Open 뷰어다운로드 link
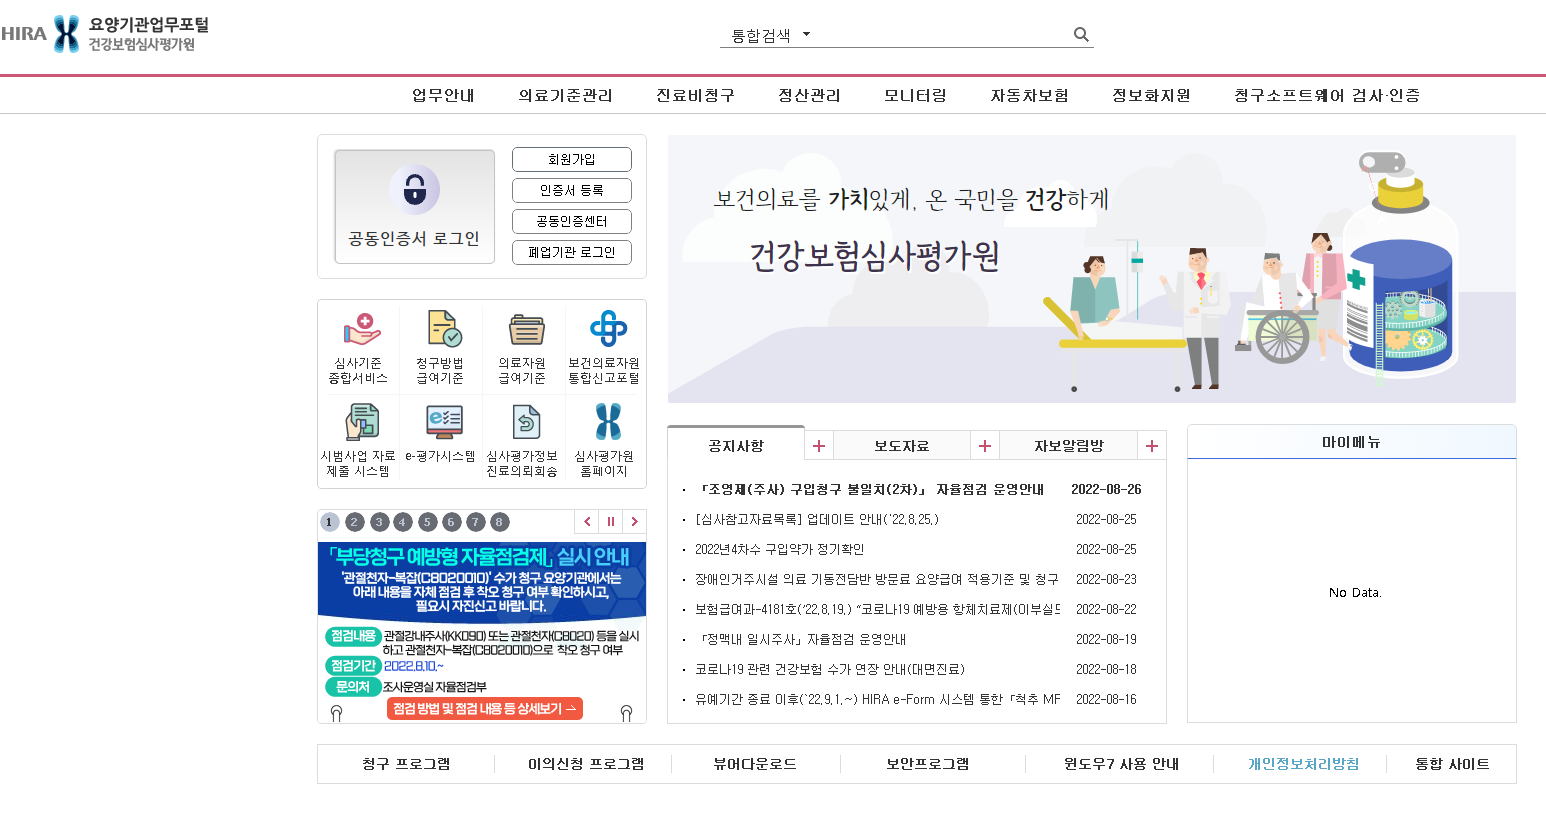 755,764
